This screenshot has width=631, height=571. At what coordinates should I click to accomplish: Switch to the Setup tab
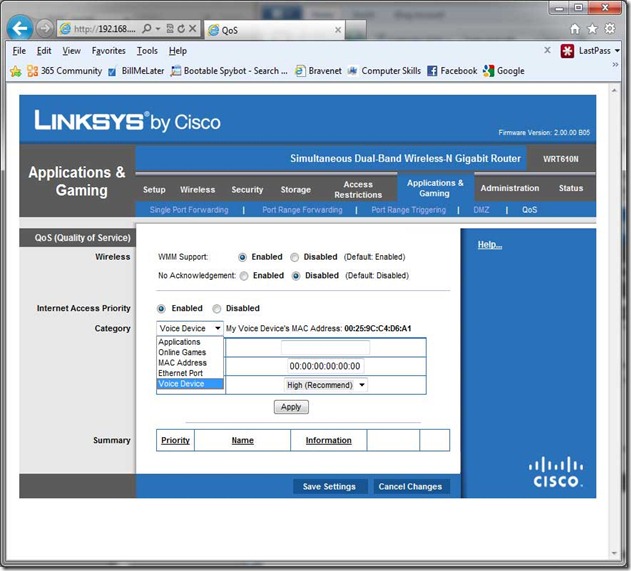tap(154, 190)
